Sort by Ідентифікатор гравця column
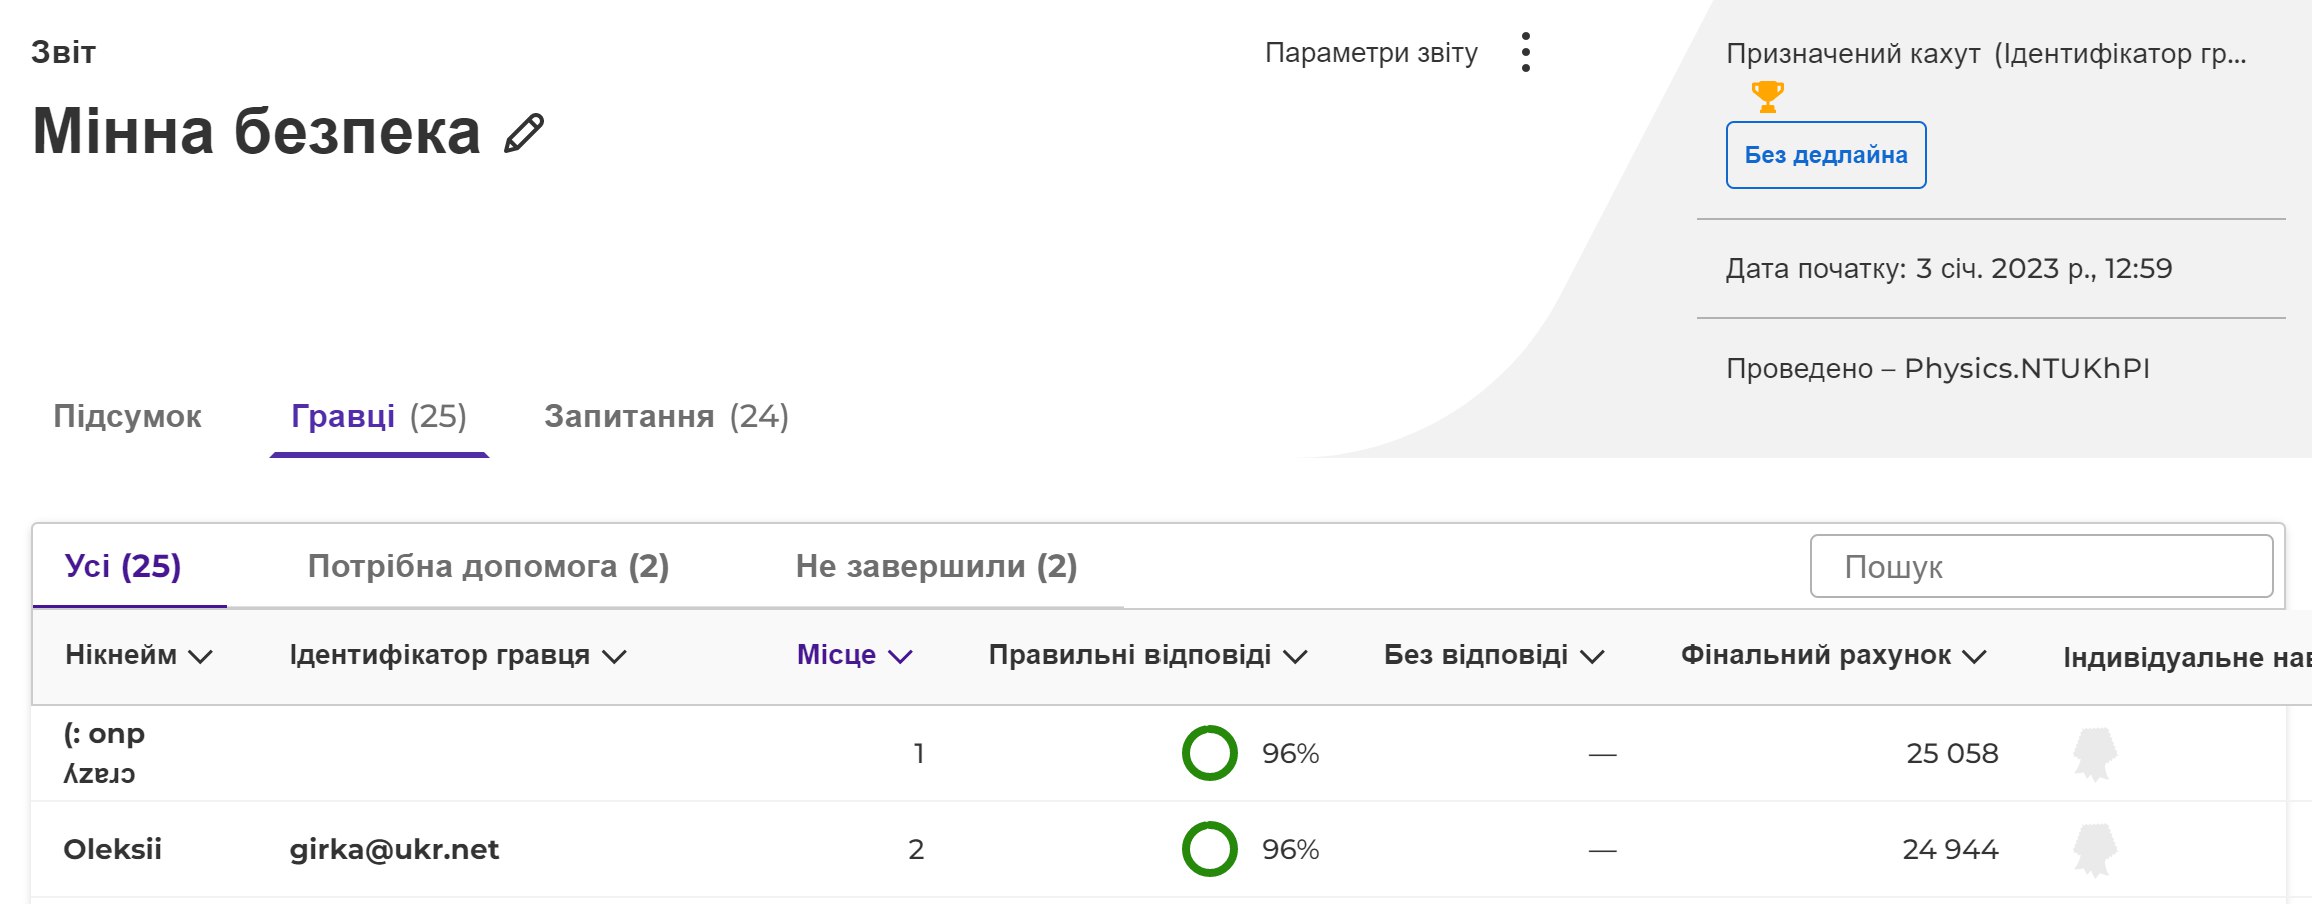2312x904 pixels. tap(457, 655)
